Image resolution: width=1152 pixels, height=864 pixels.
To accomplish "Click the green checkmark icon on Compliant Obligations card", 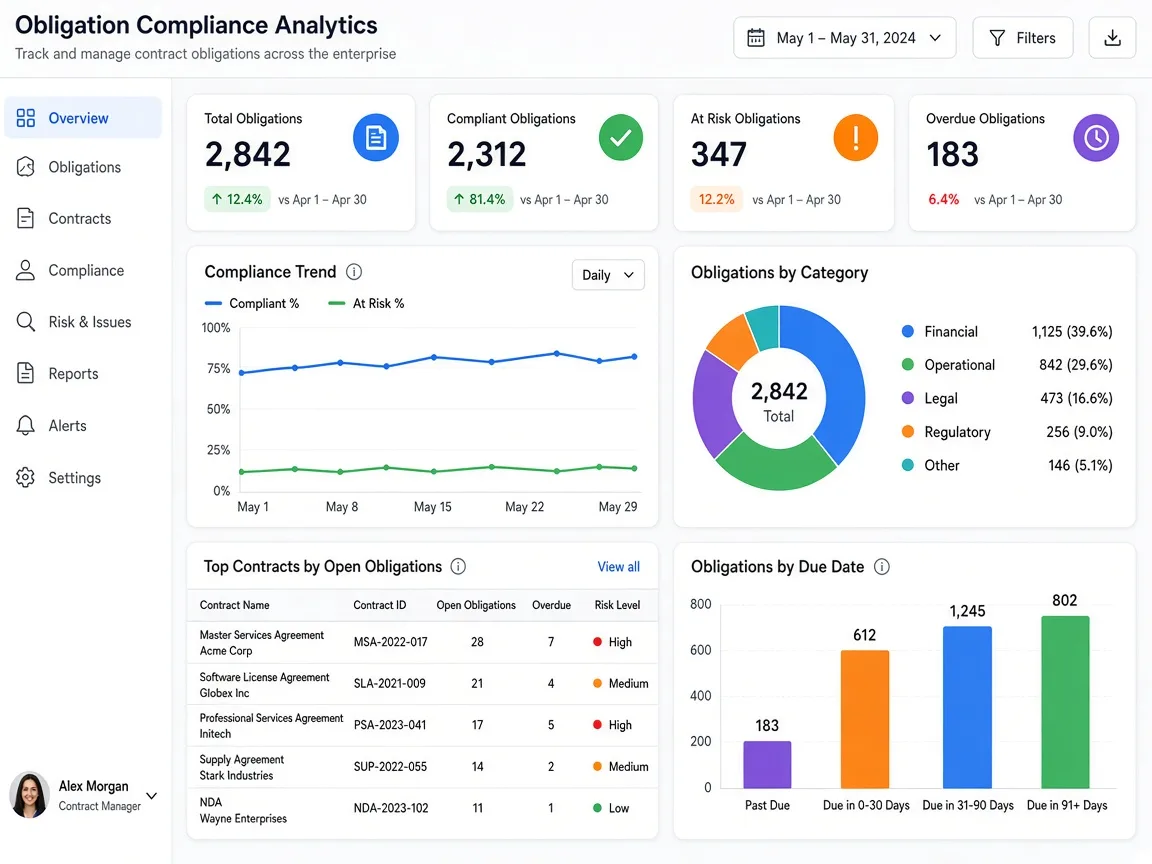I will tap(621, 137).
